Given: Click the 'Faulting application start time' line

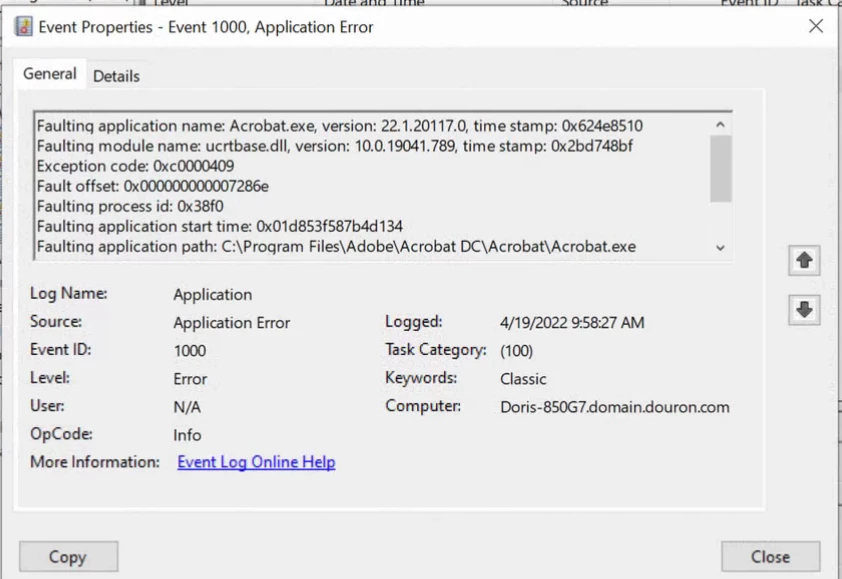Looking at the screenshot, I should click(220, 226).
